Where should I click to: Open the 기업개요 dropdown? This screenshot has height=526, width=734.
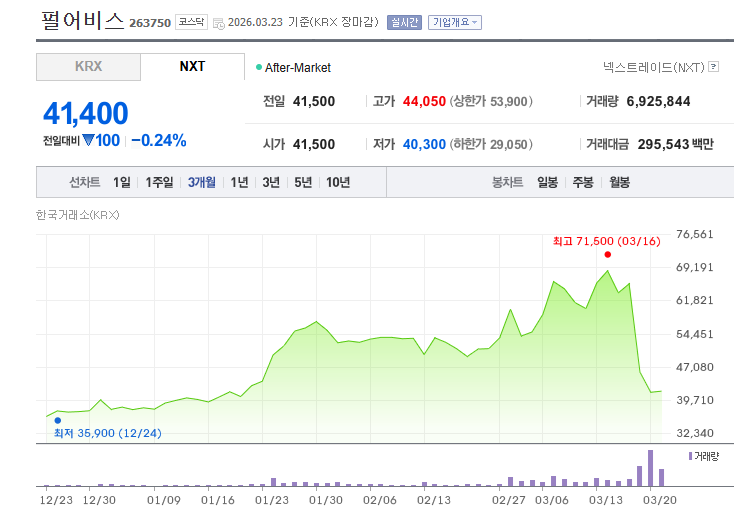454,22
